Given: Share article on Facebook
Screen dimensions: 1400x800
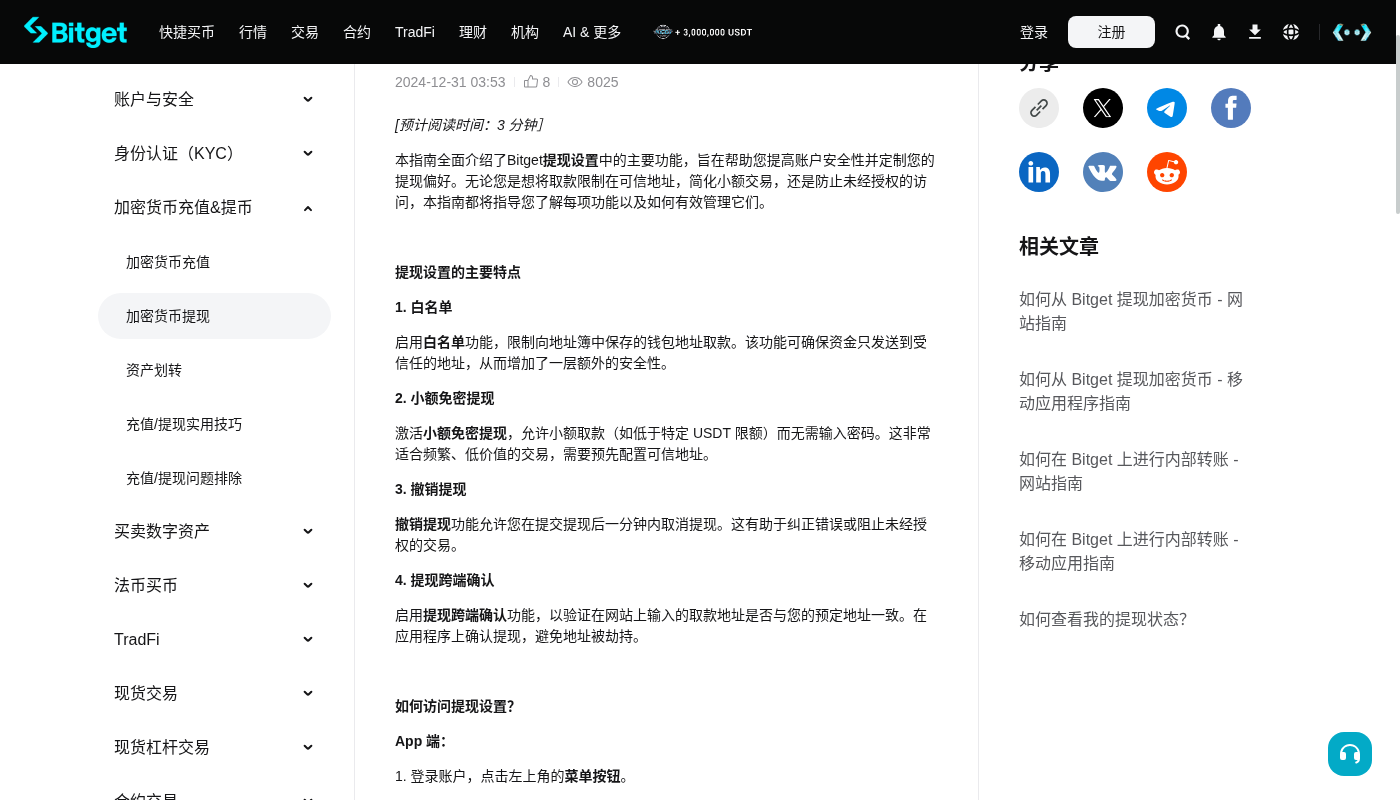Looking at the screenshot, I should tap(1231, 108).
